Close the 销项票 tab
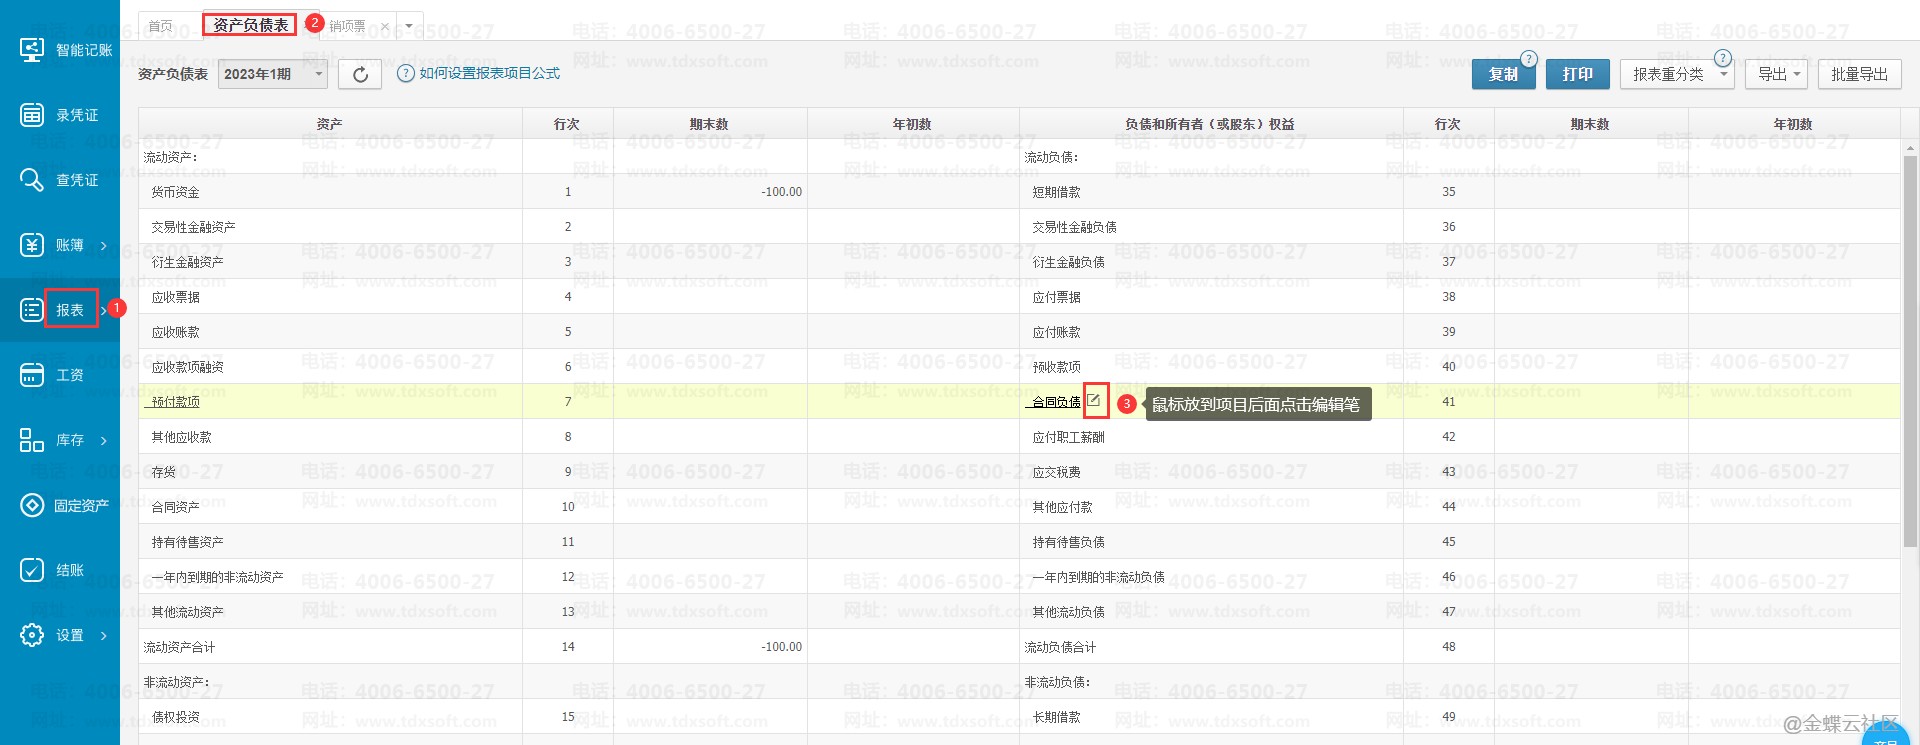This screenshot has width=1920, height=745. pyautogui.click(x=385, y=26)
